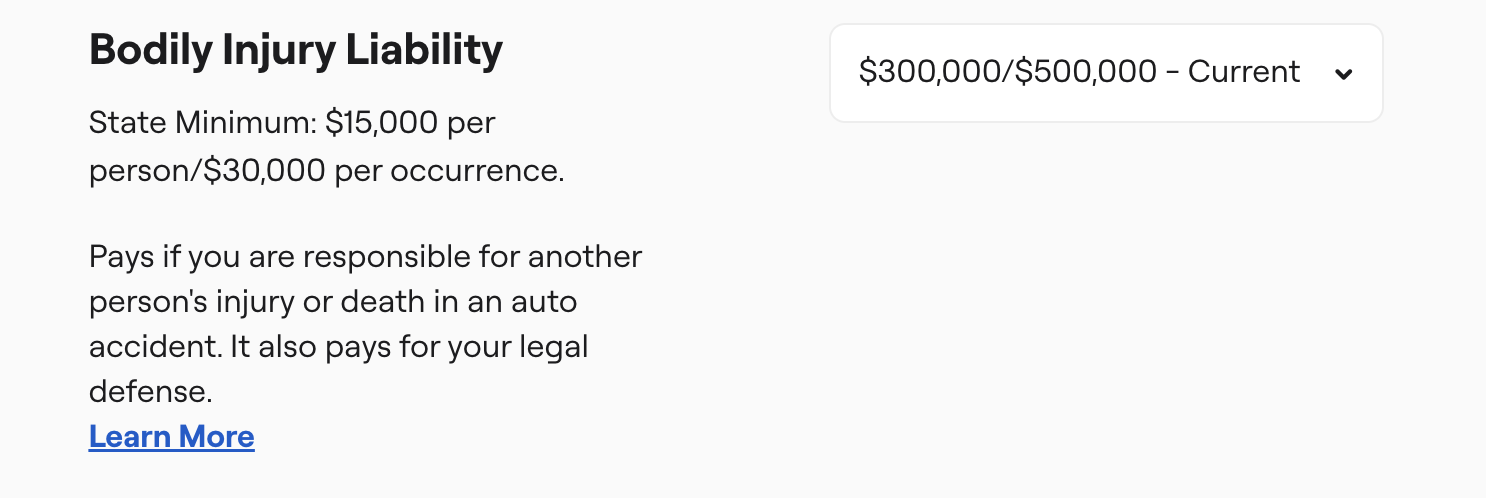
Task: Click the word Liability in the heading
Action: [424, 50]
